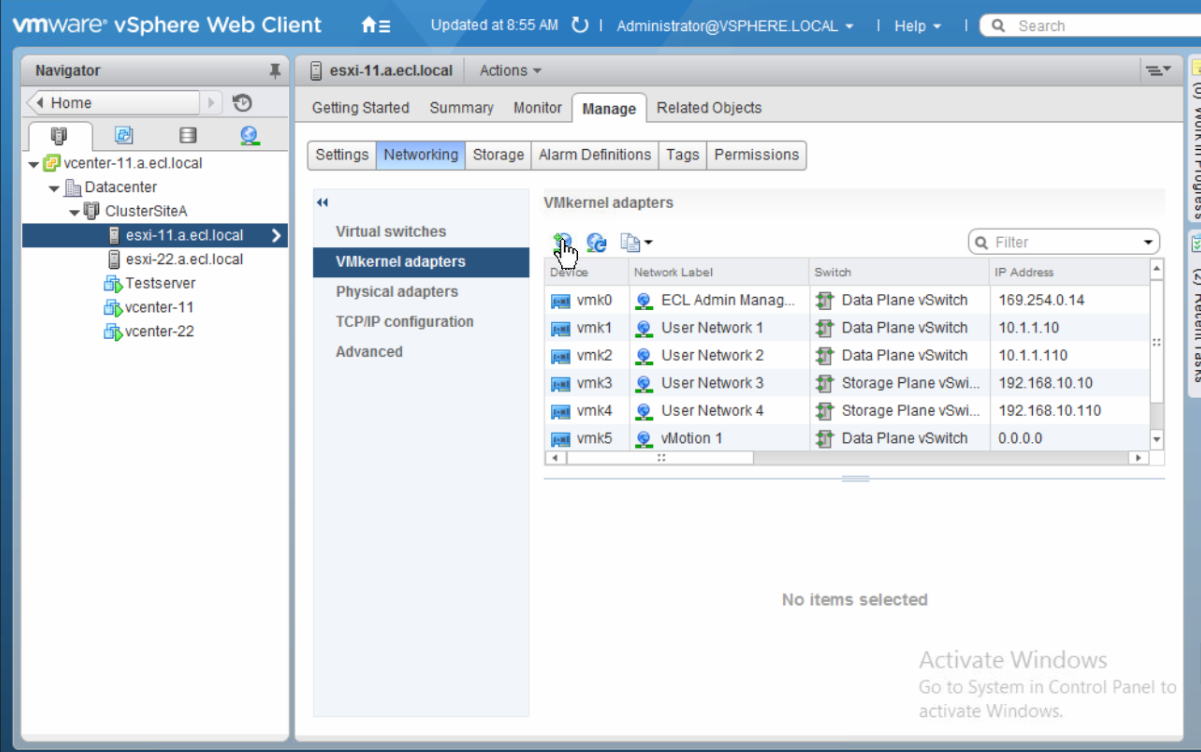Click the navigation history clock icon
The image size is (1201, 752).
(x=242, y=103)
